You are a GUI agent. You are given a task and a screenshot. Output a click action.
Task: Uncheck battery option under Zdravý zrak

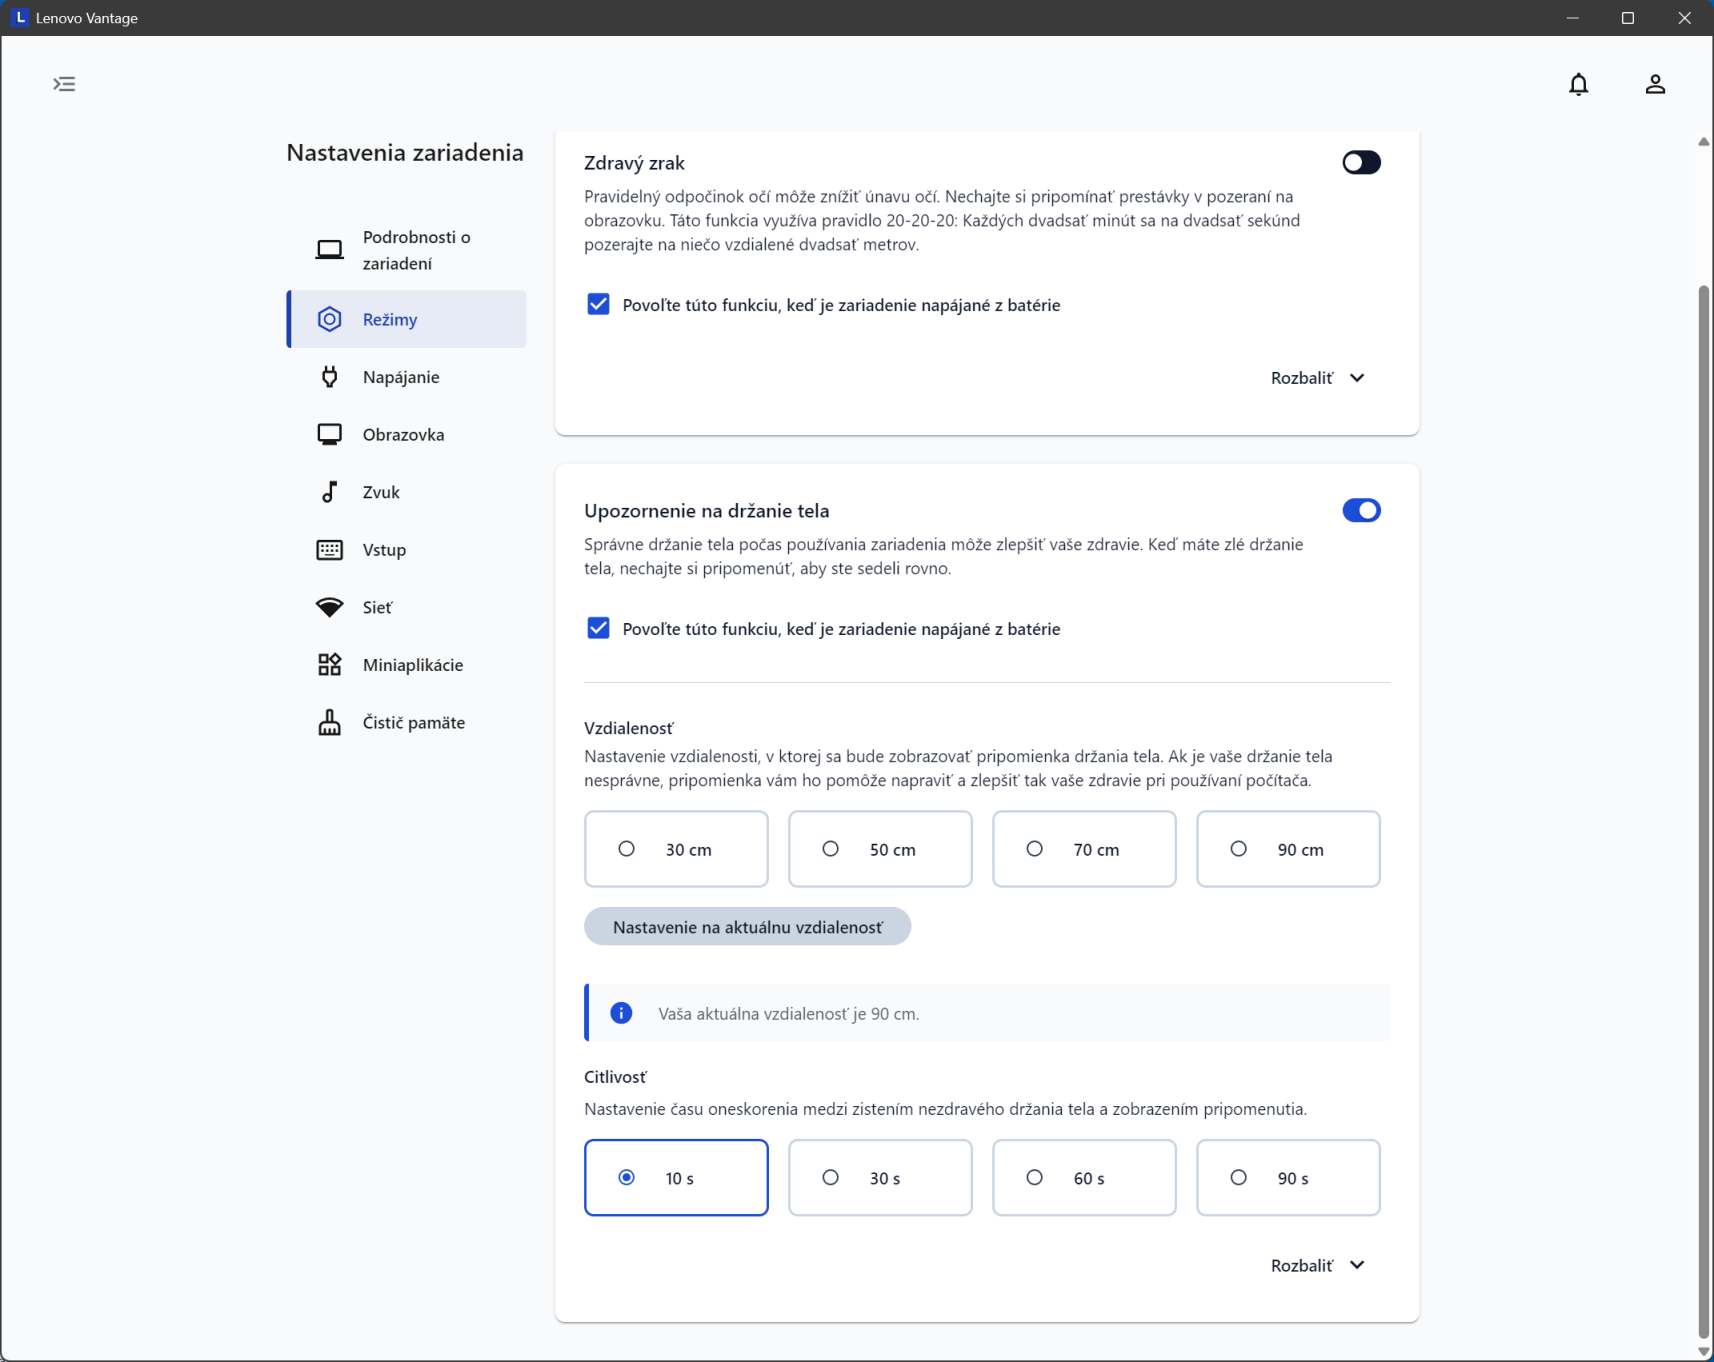pos(598,305)
